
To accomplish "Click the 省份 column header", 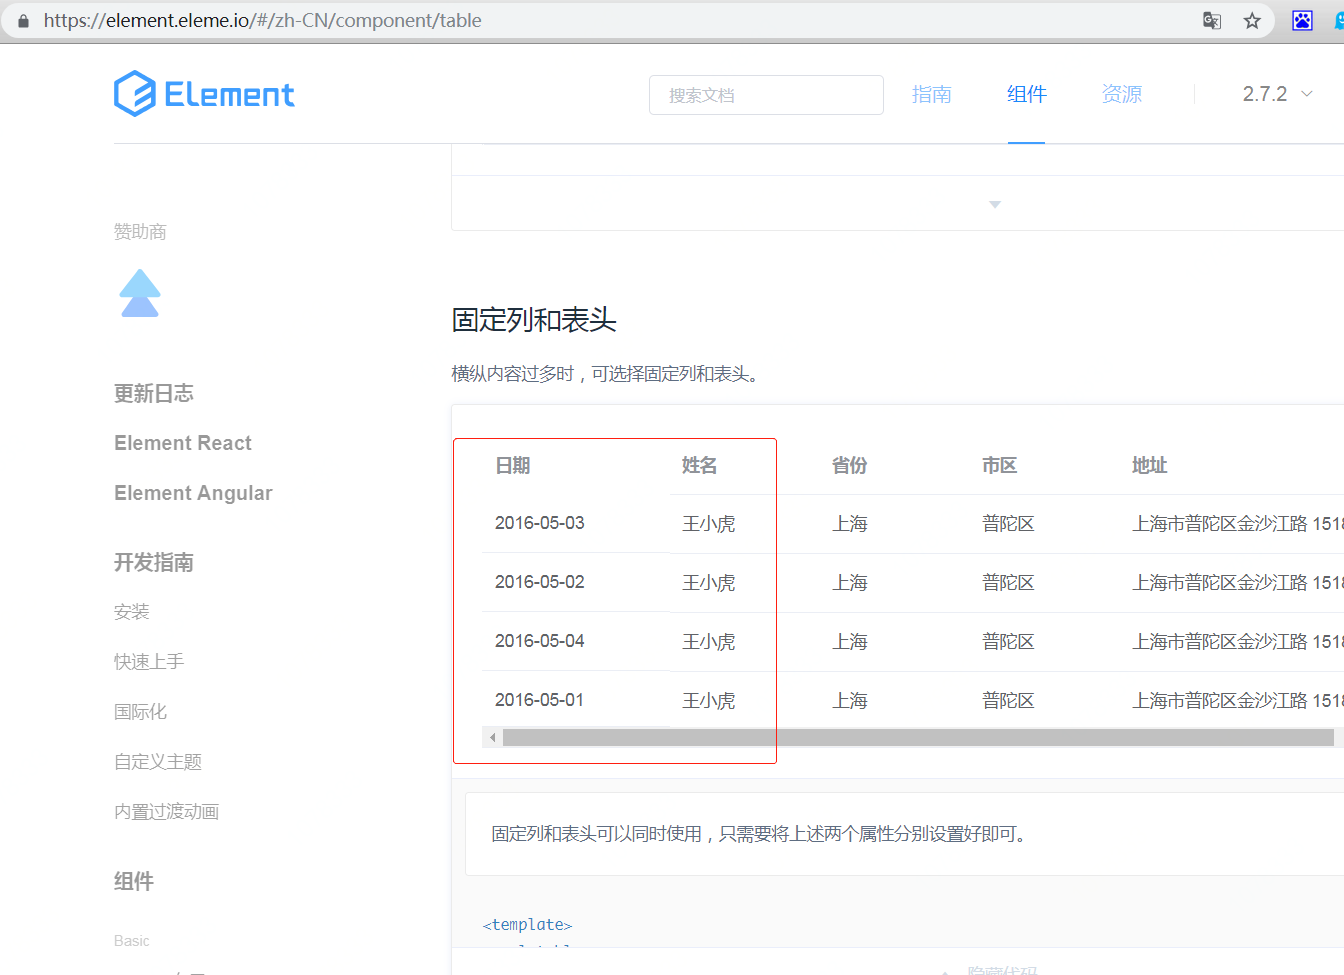I will [849, 465].
